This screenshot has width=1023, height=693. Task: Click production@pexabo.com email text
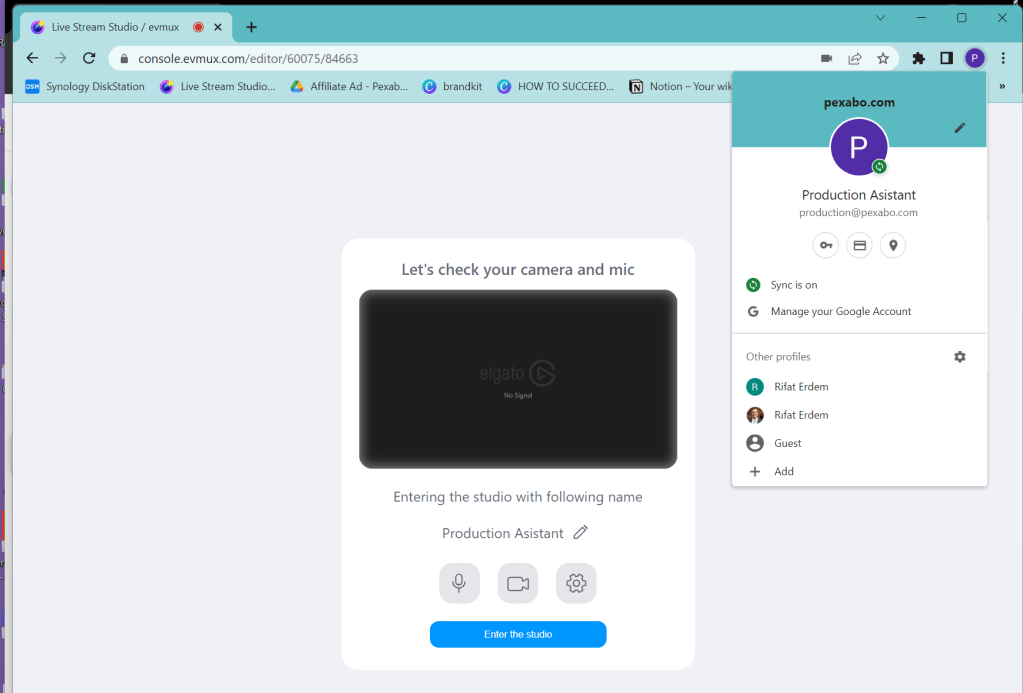tap(859, 212)
